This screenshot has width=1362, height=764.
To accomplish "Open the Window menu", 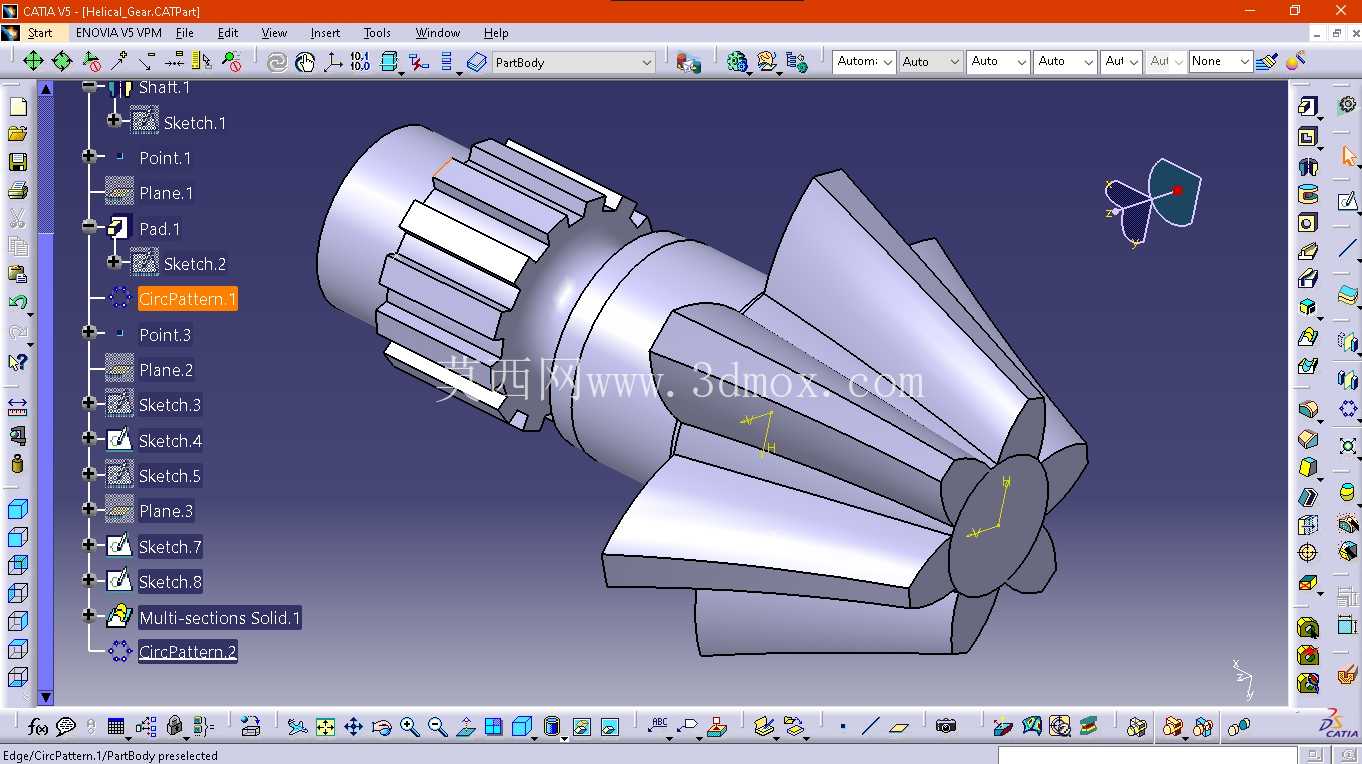I will tap(438, 33).
